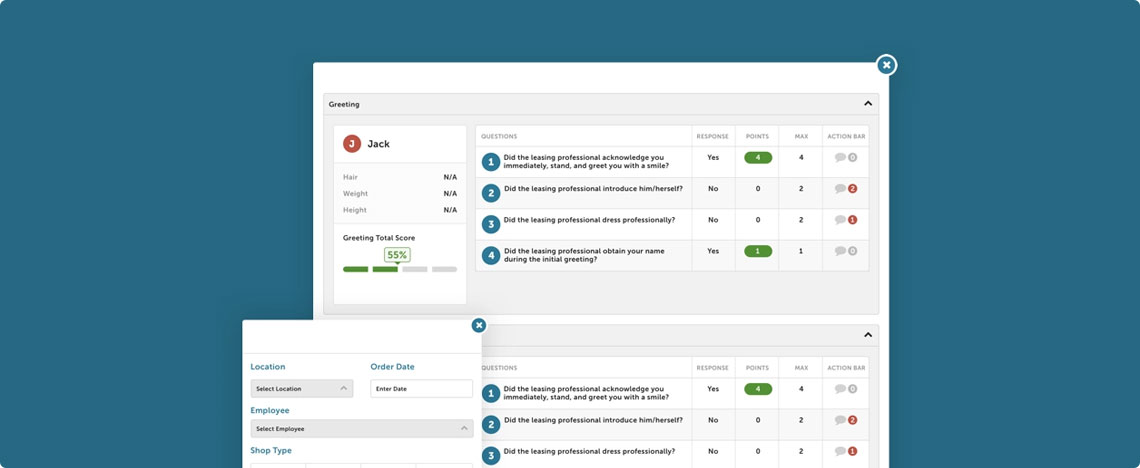Click the ACTION BAR header in lower table

point(846,368)
